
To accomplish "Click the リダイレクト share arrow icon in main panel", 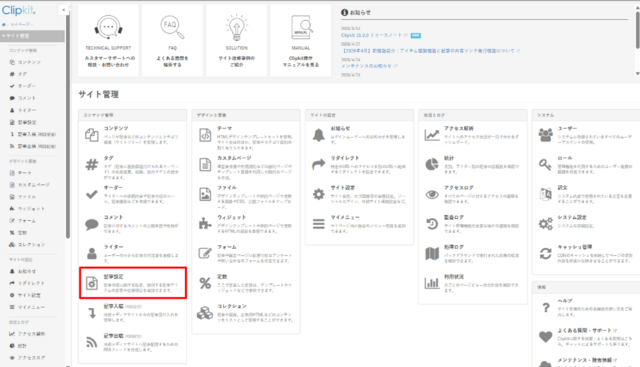I will [x=319, y=165].
